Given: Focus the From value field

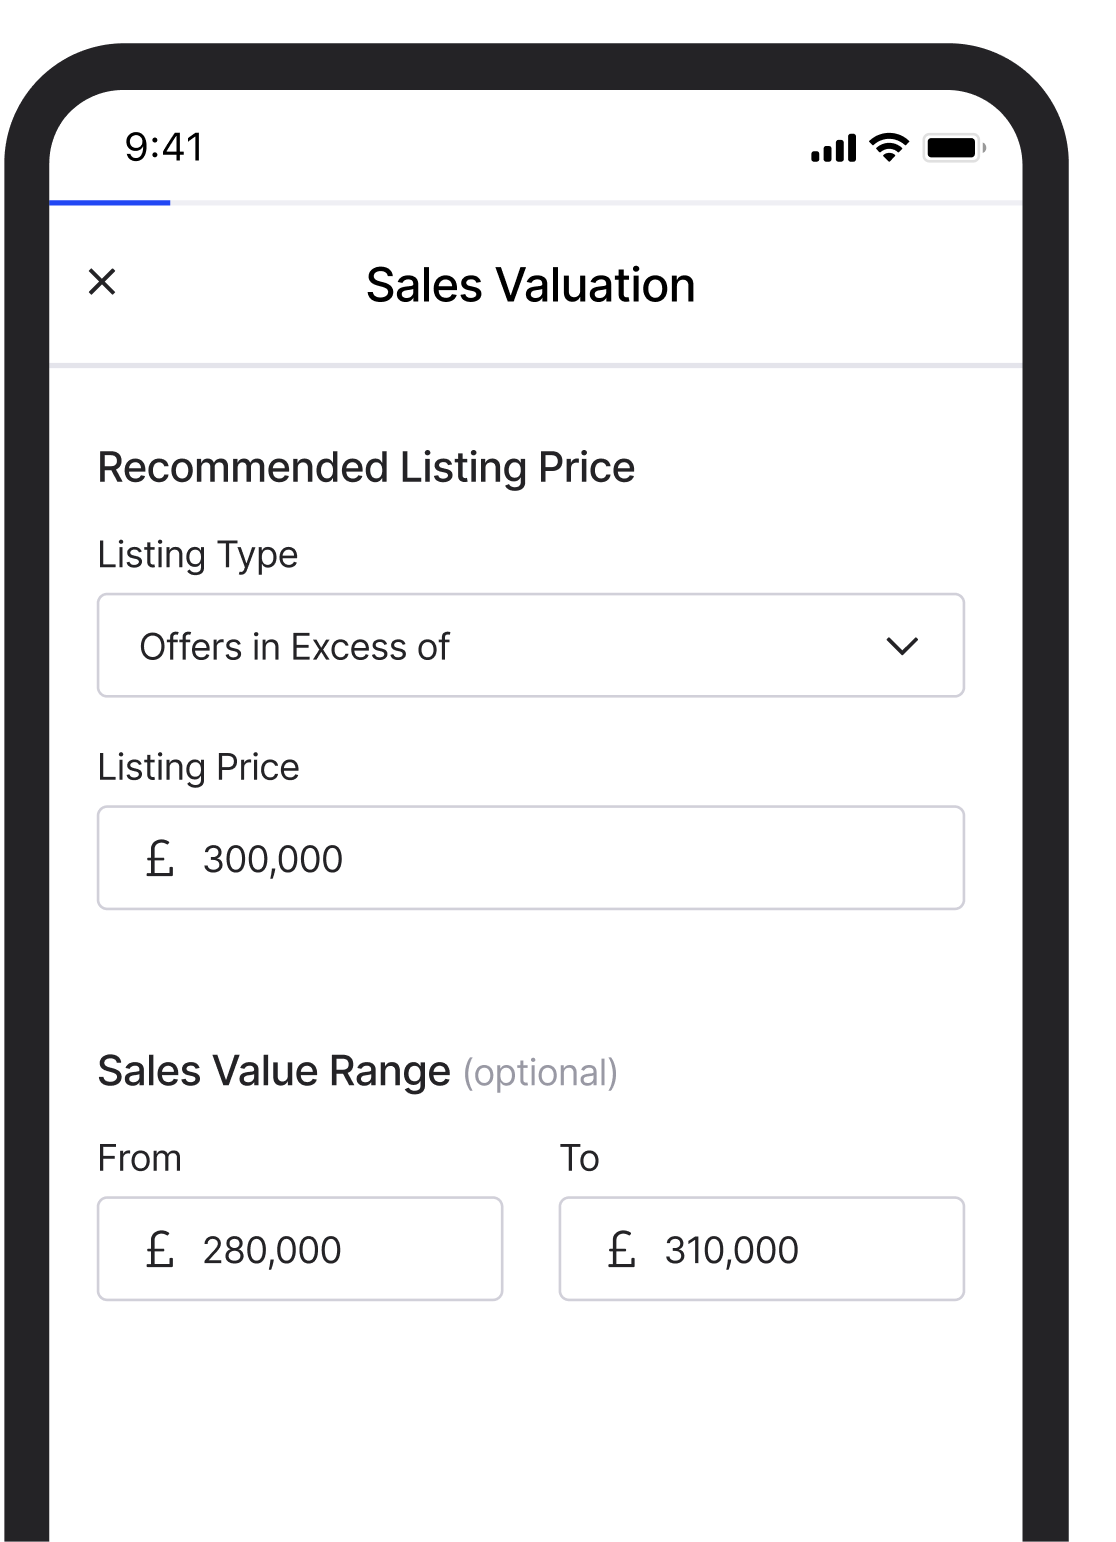Looking at the screenshot, I should click(x=300, y=1249).
